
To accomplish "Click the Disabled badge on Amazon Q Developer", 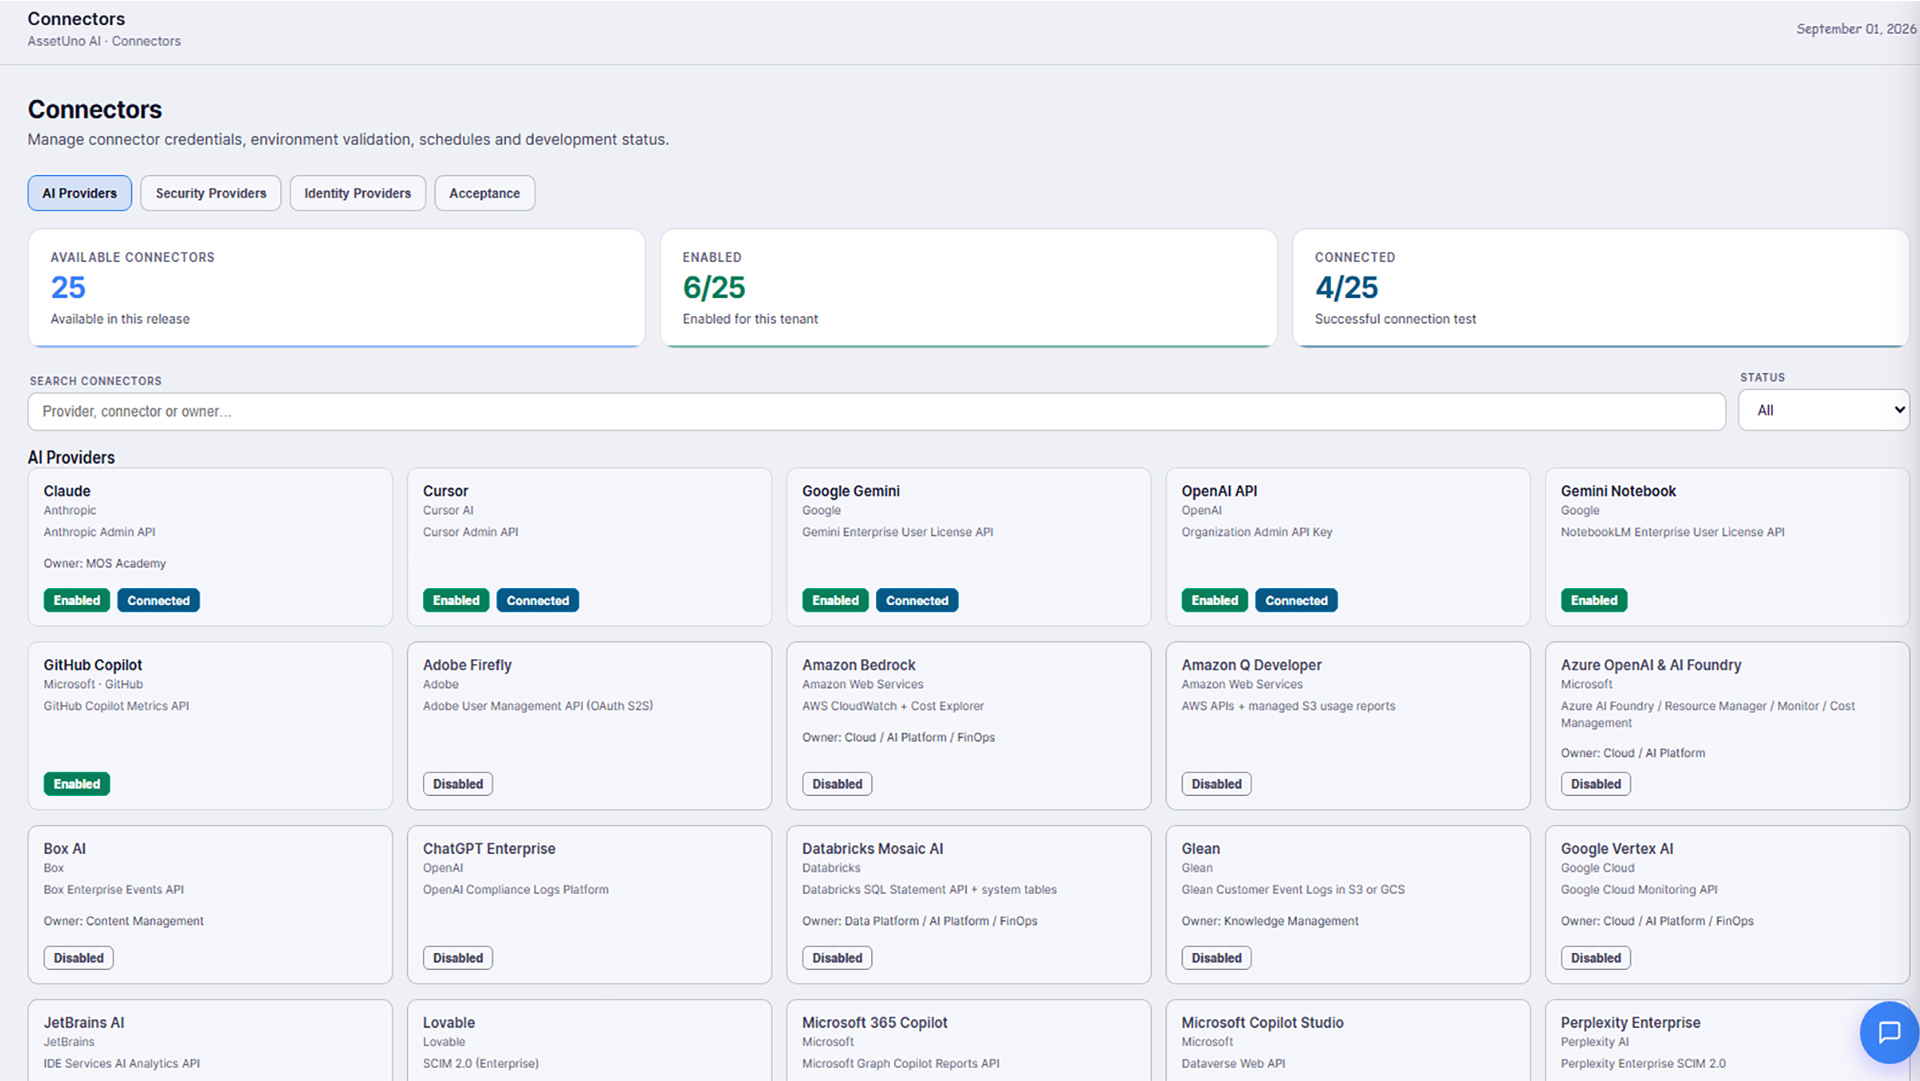I will click(1216, 784).
